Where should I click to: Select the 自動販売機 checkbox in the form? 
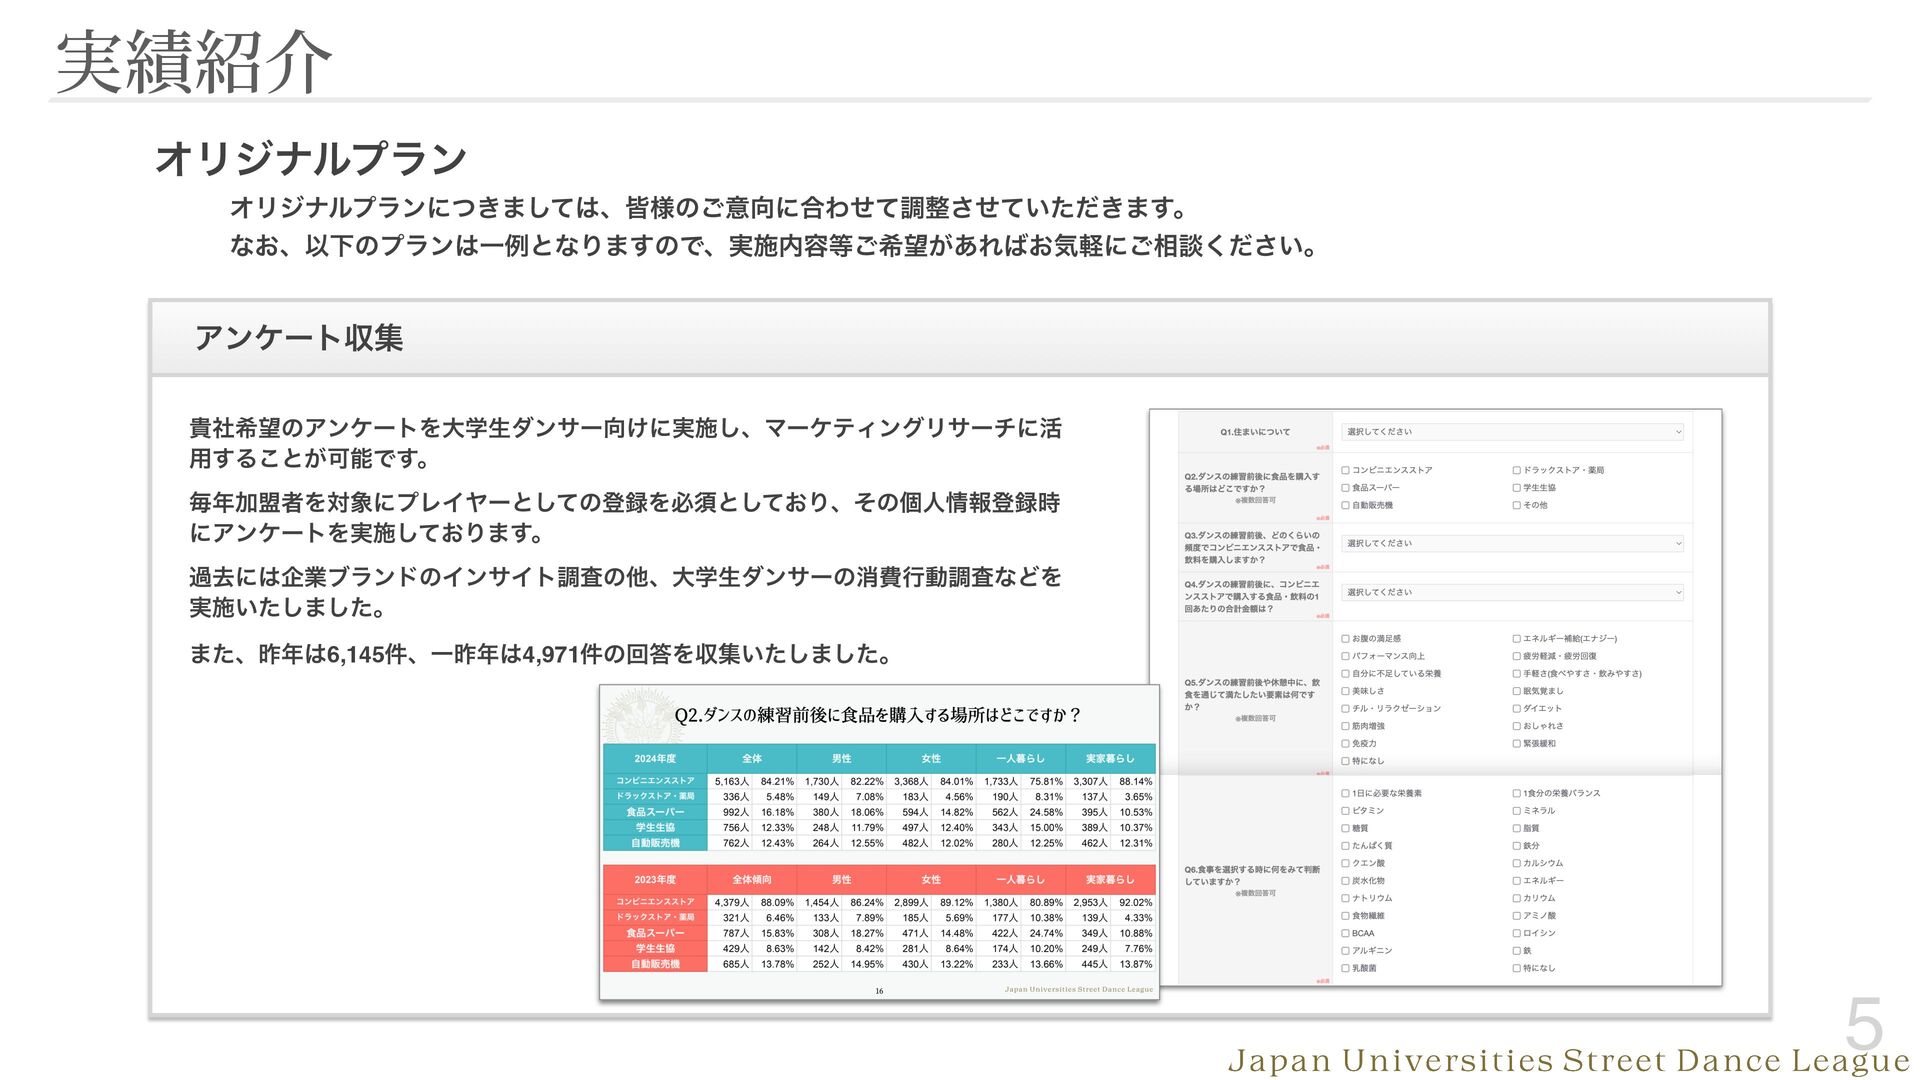coord(1346,506)
